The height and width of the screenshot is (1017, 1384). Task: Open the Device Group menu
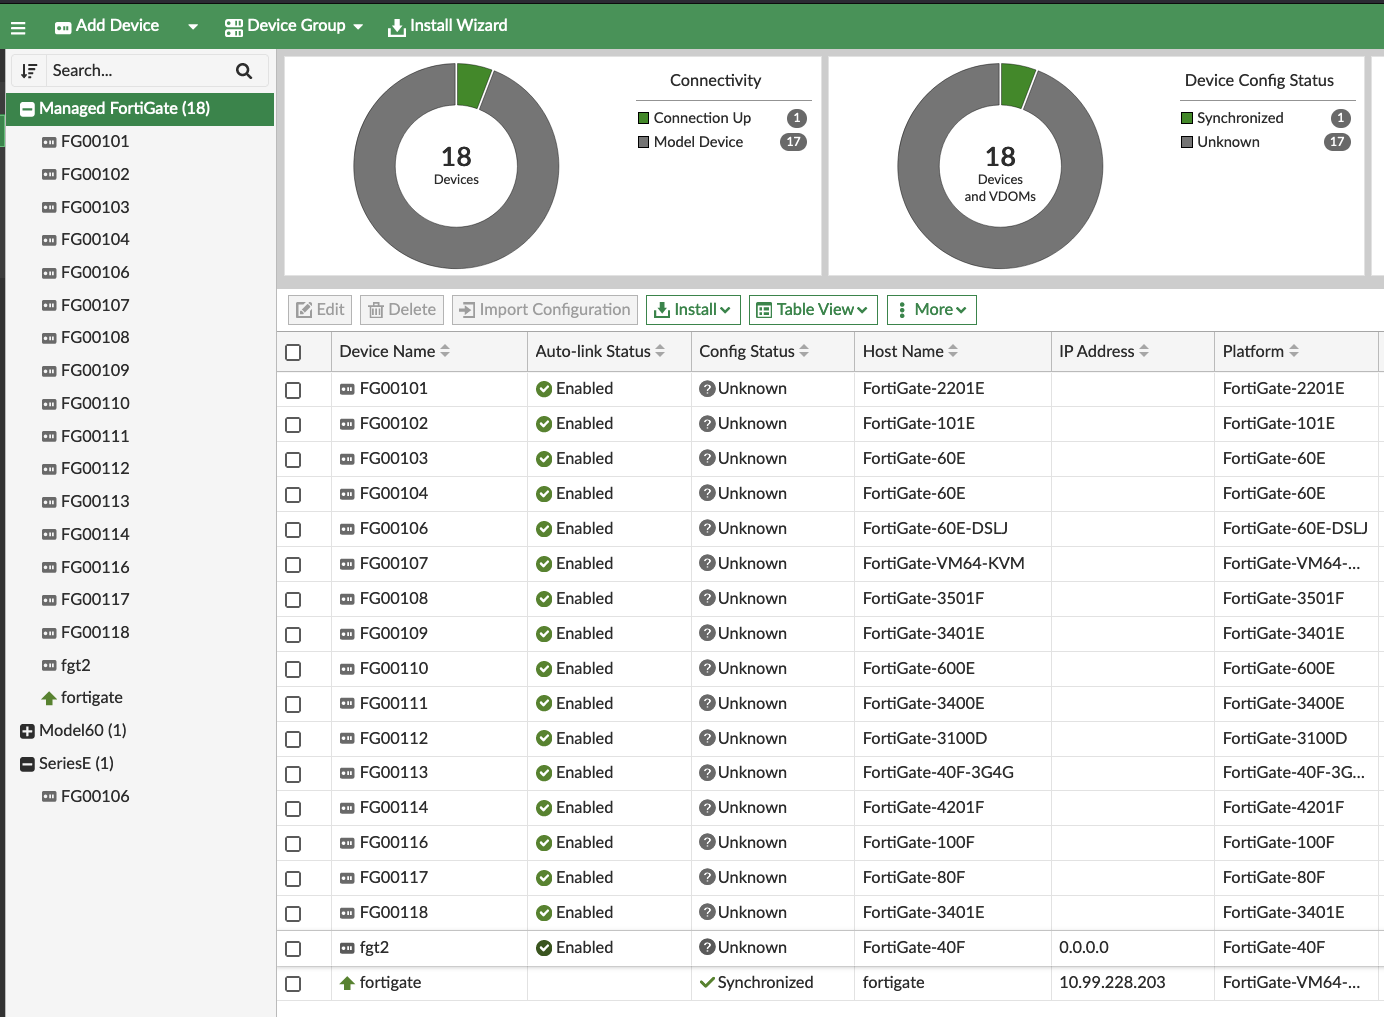click(x=294, y=26)
